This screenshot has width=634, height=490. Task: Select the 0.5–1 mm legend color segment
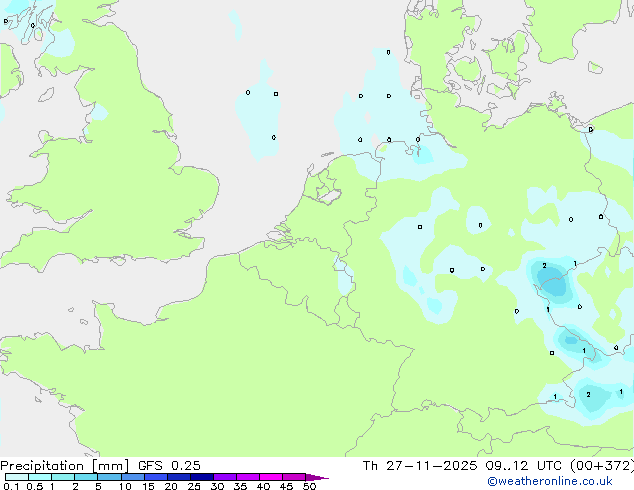pos(40,477)
